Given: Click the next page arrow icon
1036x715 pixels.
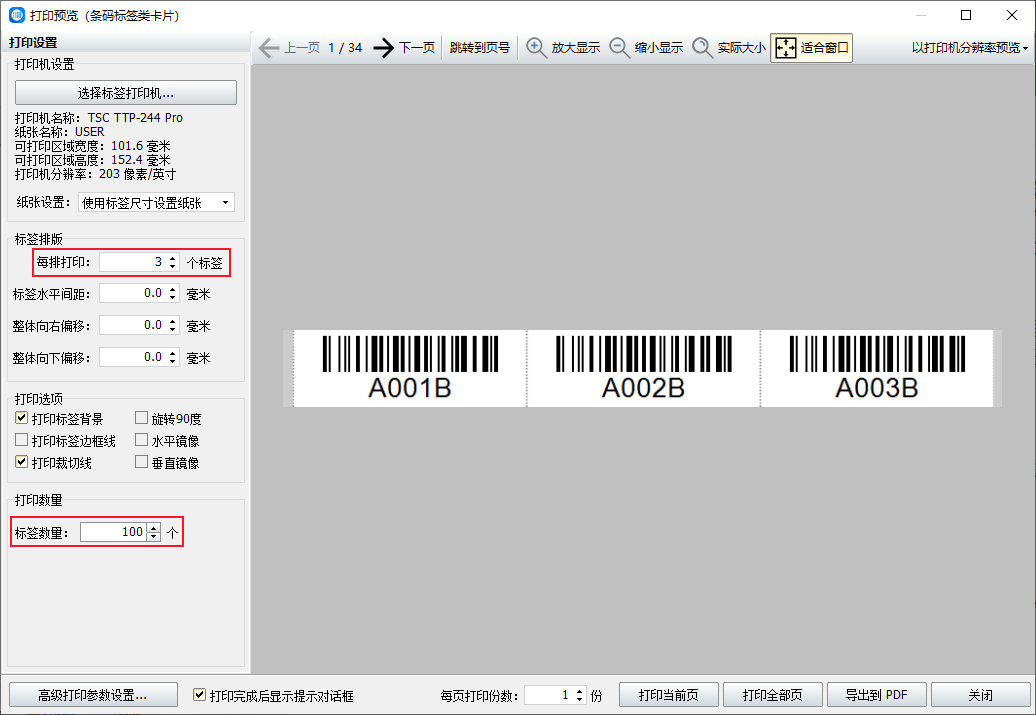Looking at the screenshot, I should 383,48.
